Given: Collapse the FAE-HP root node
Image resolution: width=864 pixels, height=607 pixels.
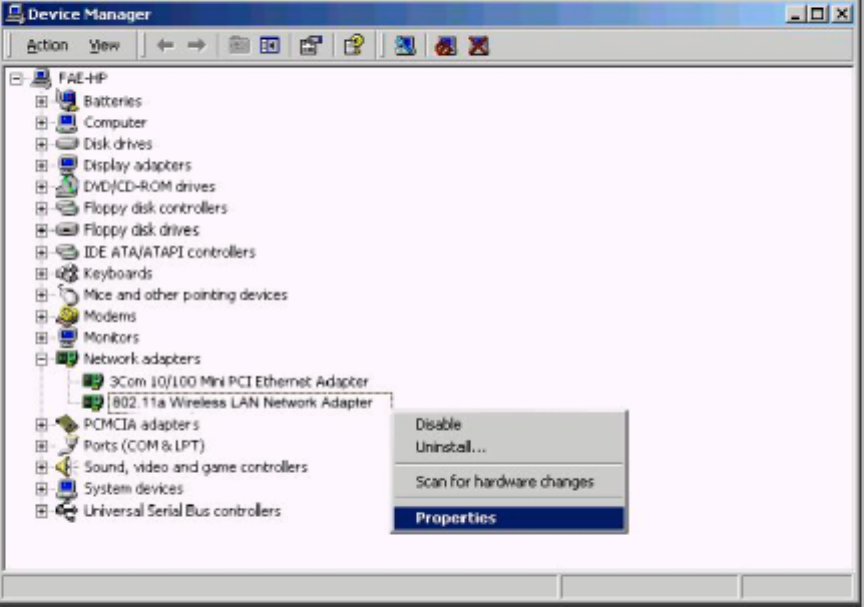Looking at the screenshot, I should (x=17, y=78).
